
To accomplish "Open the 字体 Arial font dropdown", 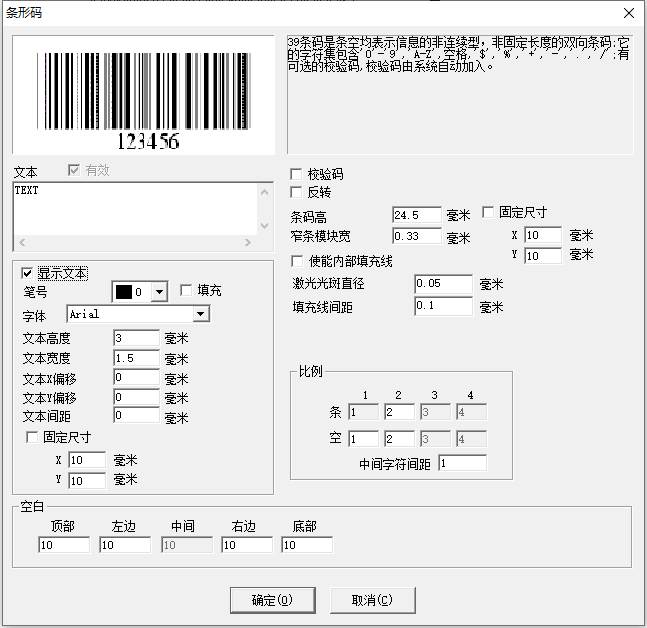I will (201, 314).
